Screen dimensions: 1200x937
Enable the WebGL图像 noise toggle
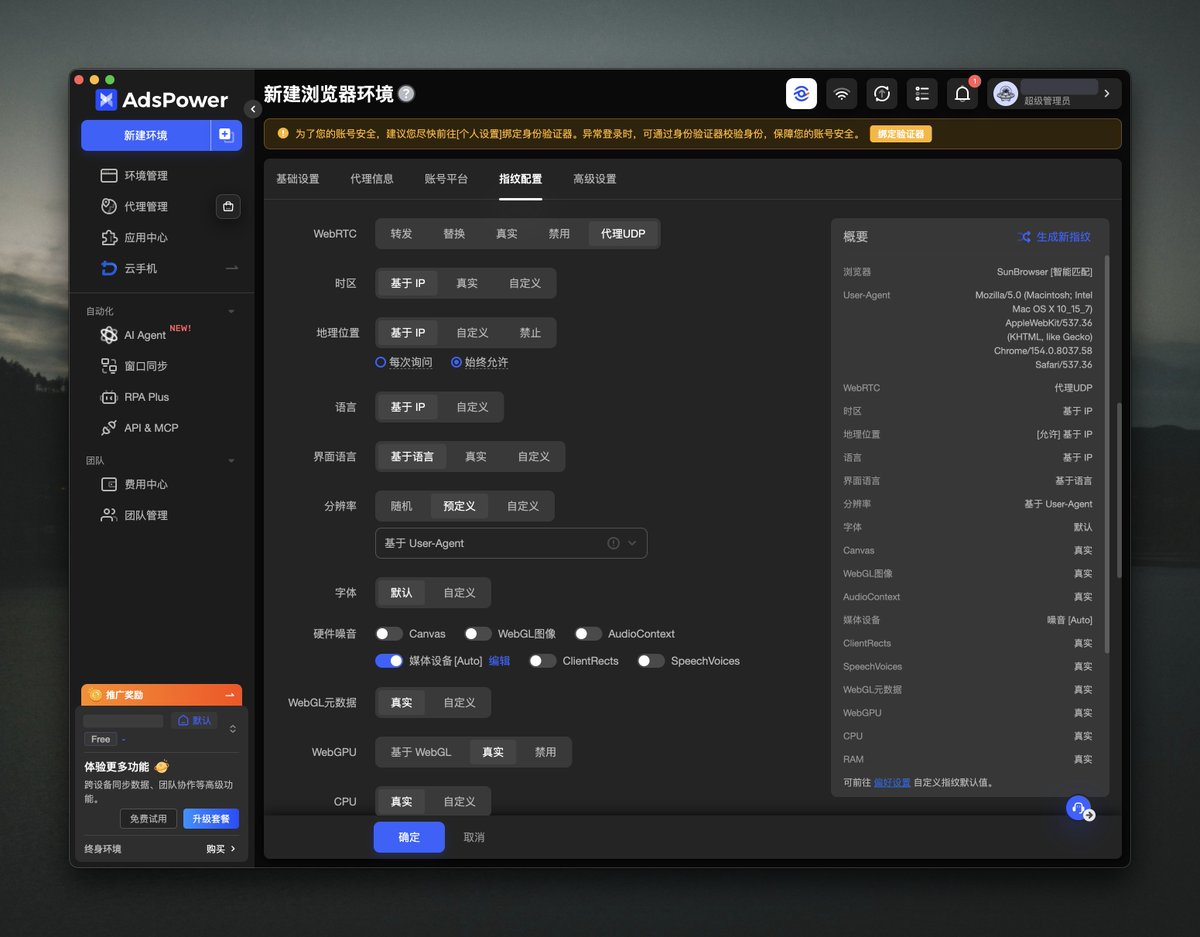point(478,634)
